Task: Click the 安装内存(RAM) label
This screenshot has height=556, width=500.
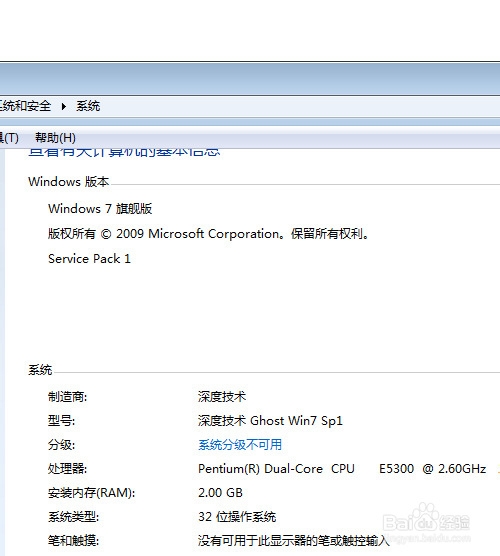Action: [91, 493]
